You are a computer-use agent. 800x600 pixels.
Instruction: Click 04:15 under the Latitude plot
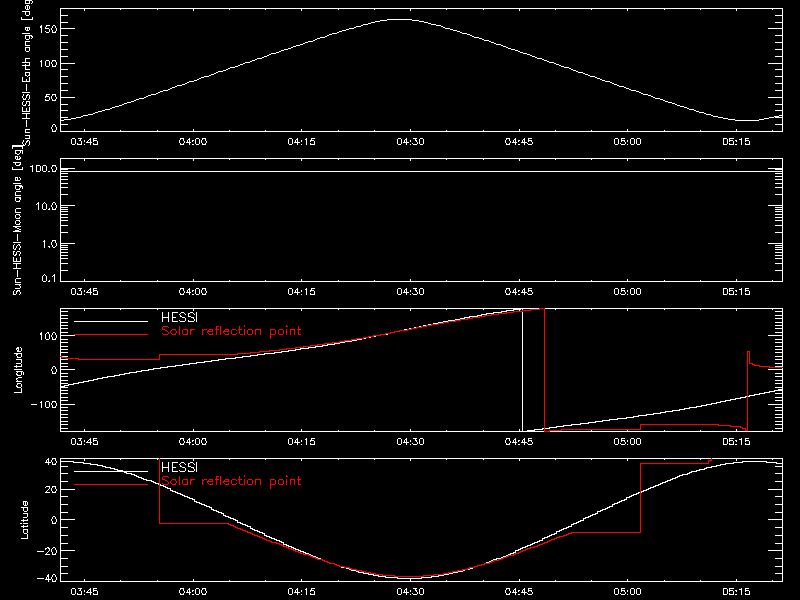pyautogui.click(x=302, y=591)
